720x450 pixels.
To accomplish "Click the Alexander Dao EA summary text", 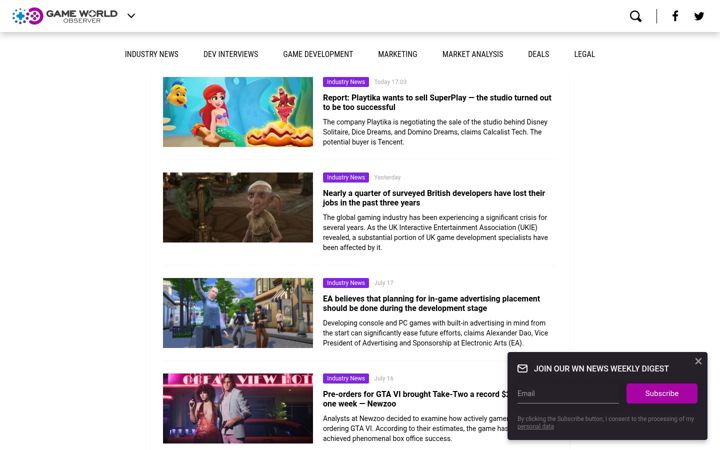I will [435, 333].
